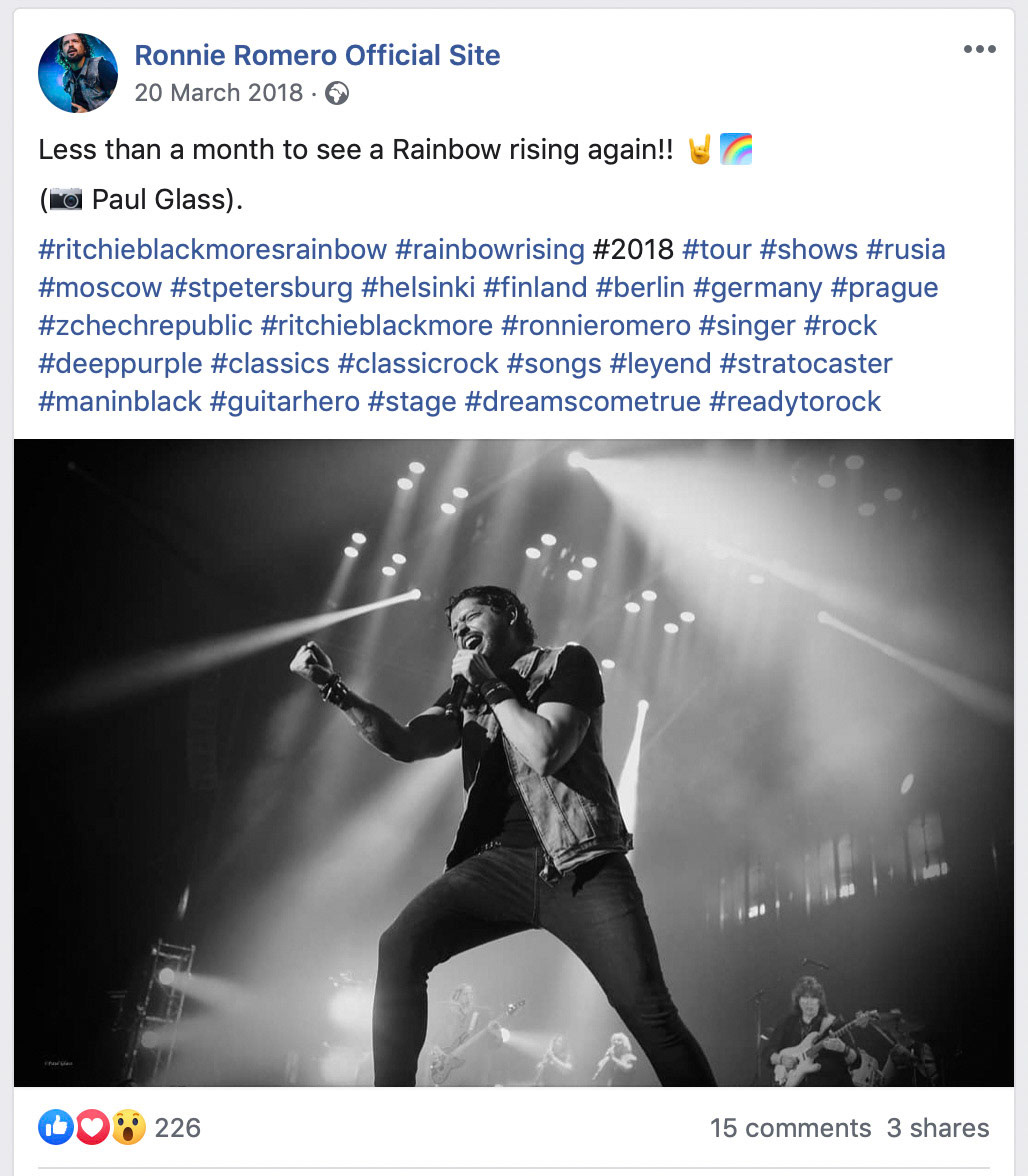Show the 226 reactions list

point(178,1128)
